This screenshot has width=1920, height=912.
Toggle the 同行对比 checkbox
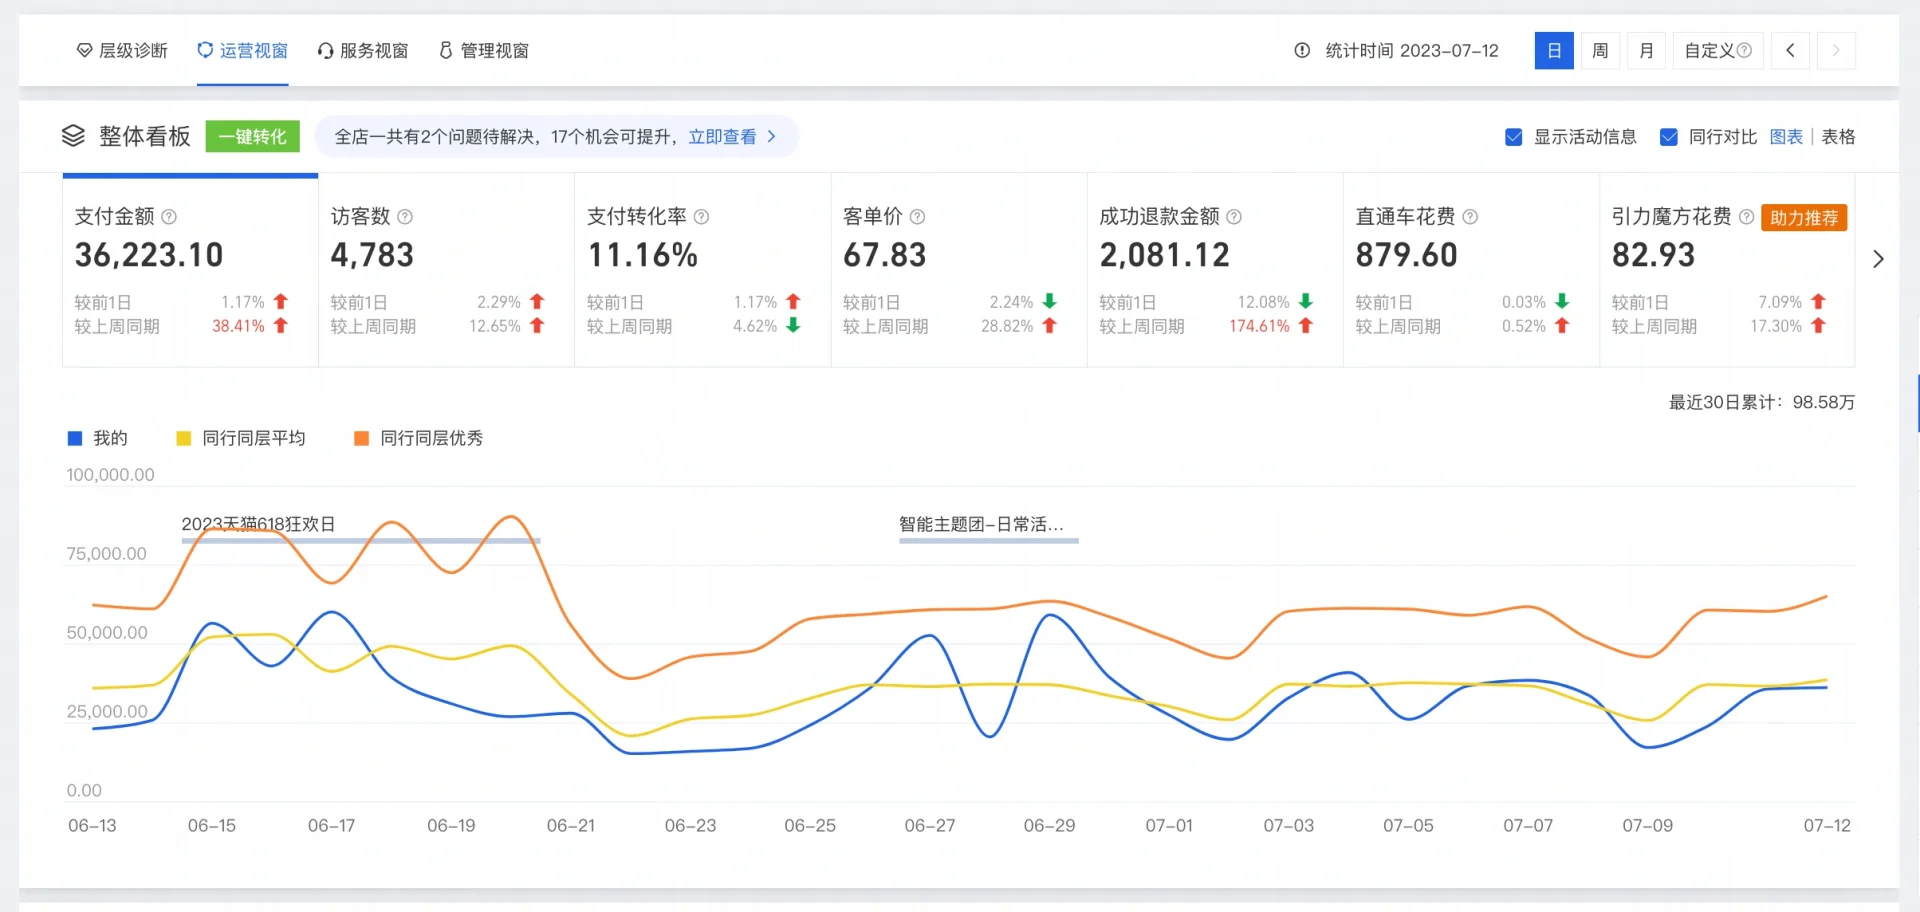pos(1669,136)
